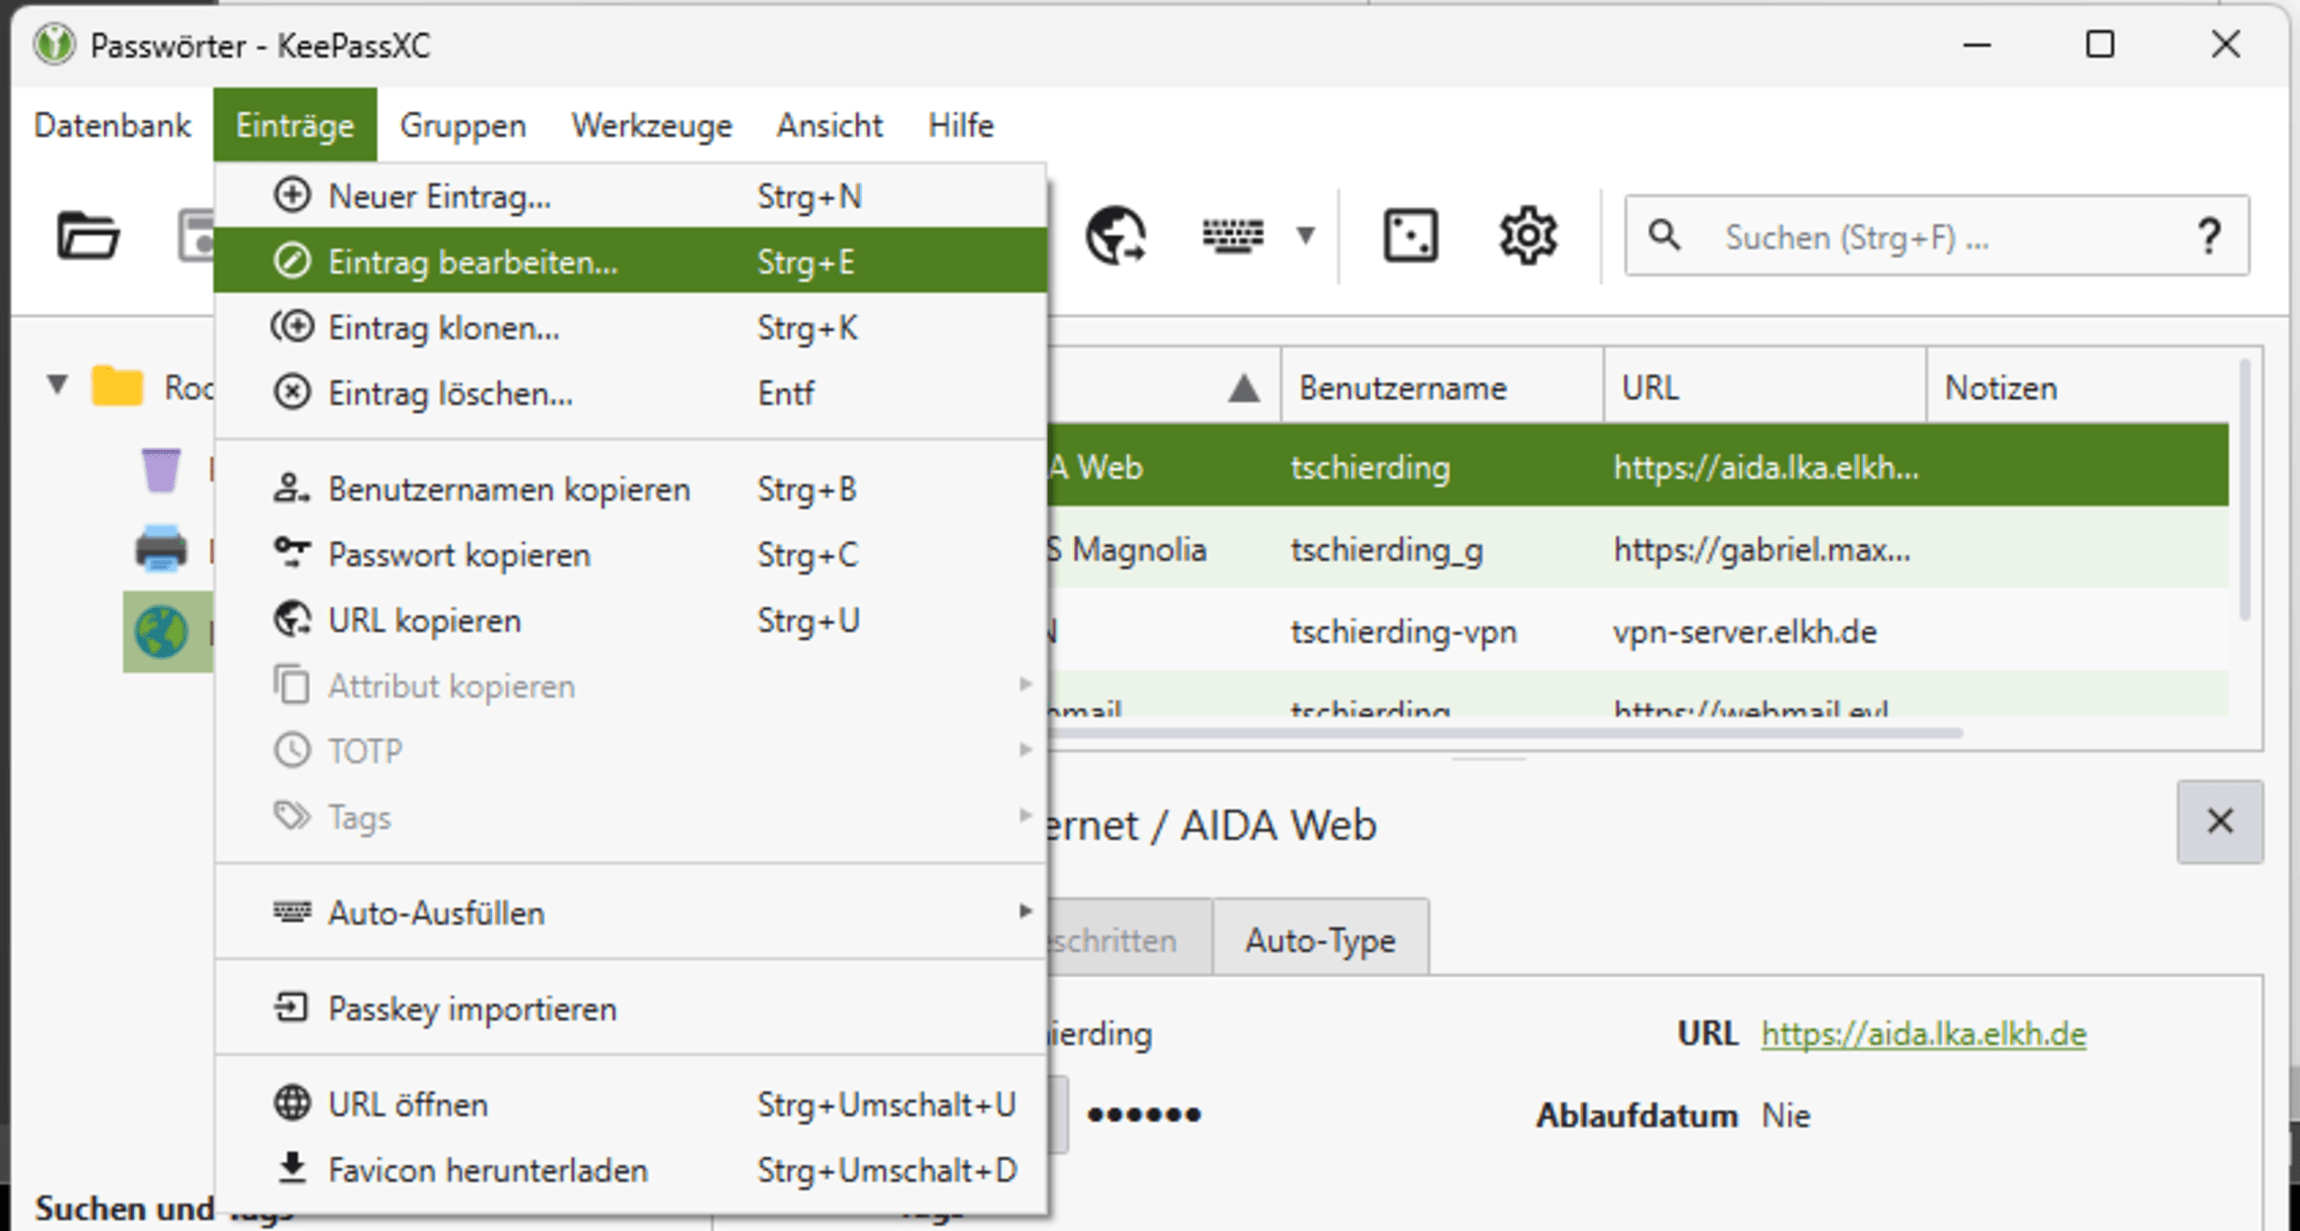Click the copy URL globe toolbar icon
Image resolution: width=2300 pixels, height=1231 pixels.
[1116, 236]
